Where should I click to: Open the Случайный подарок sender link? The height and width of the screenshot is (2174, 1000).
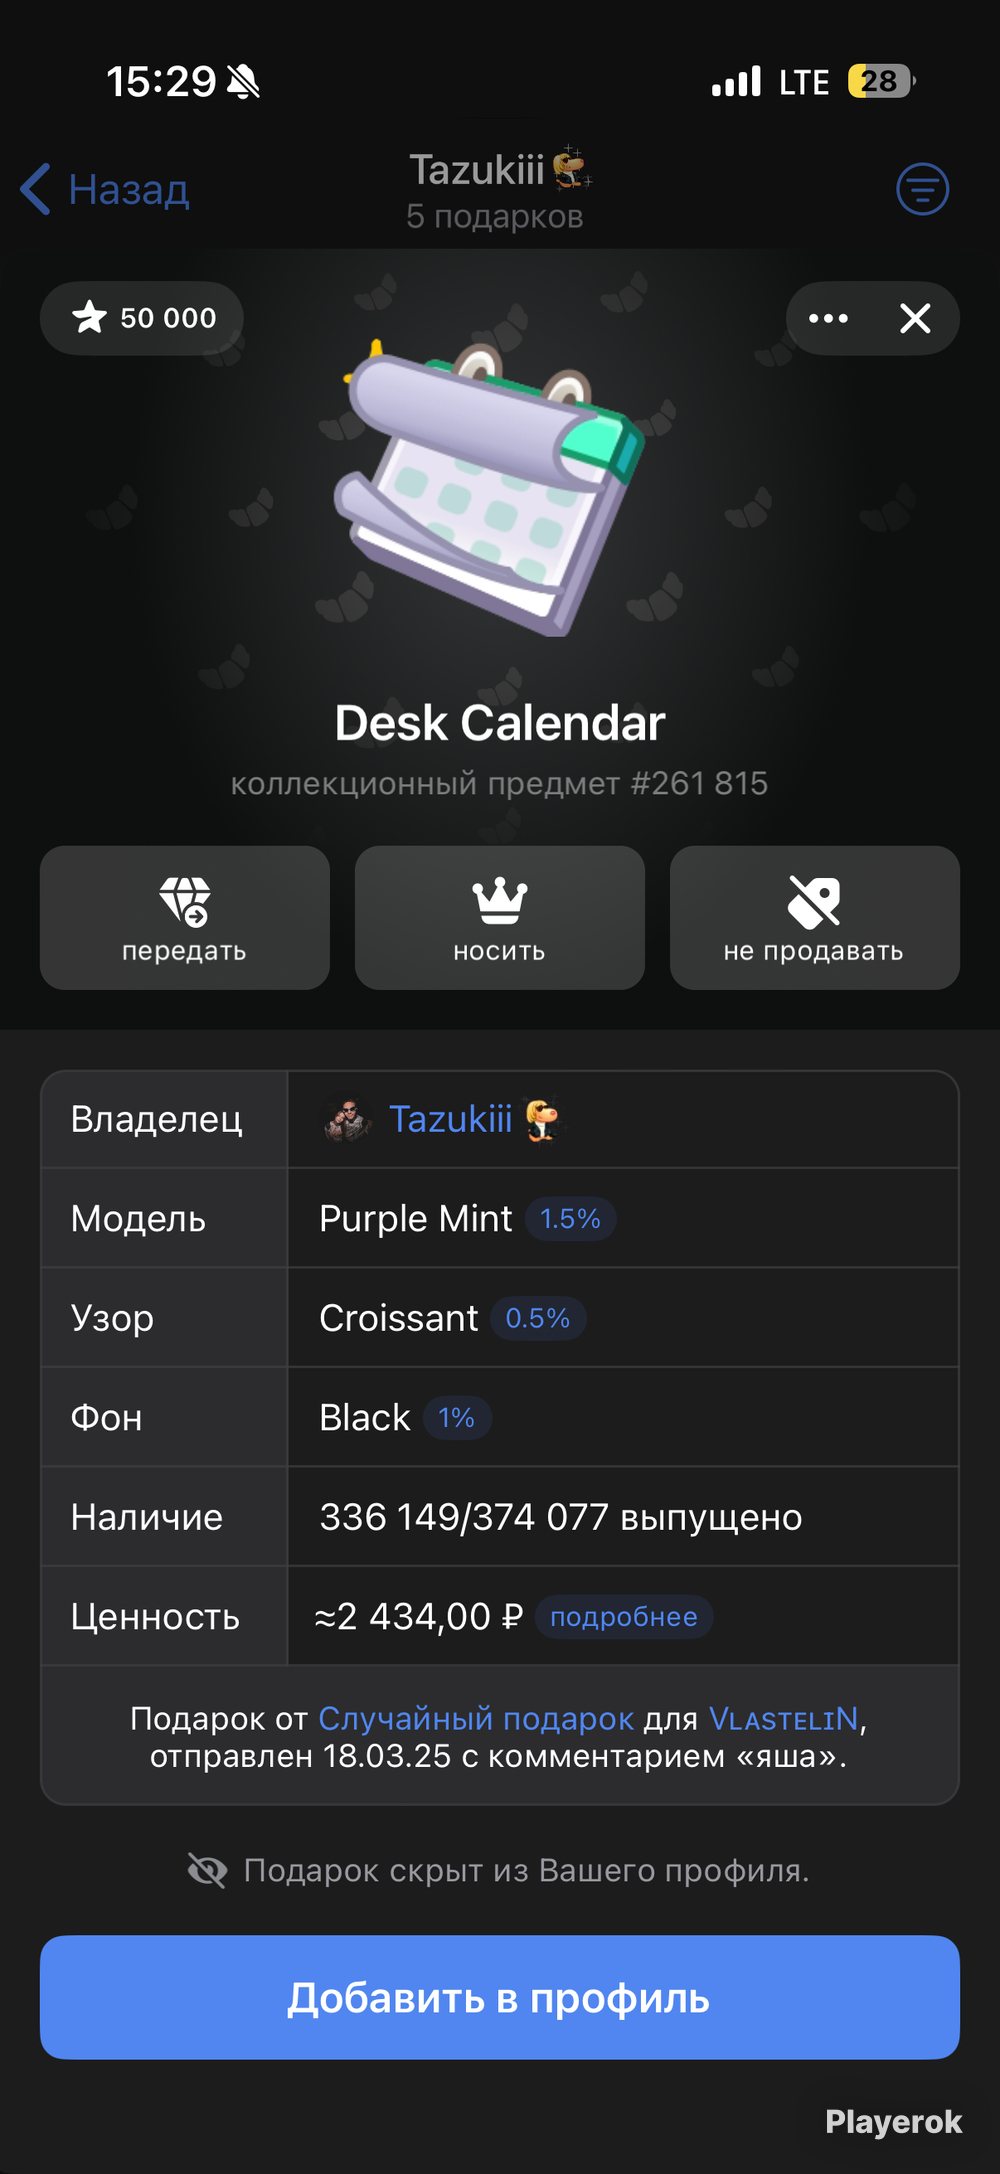click(x=476, y=1719)
